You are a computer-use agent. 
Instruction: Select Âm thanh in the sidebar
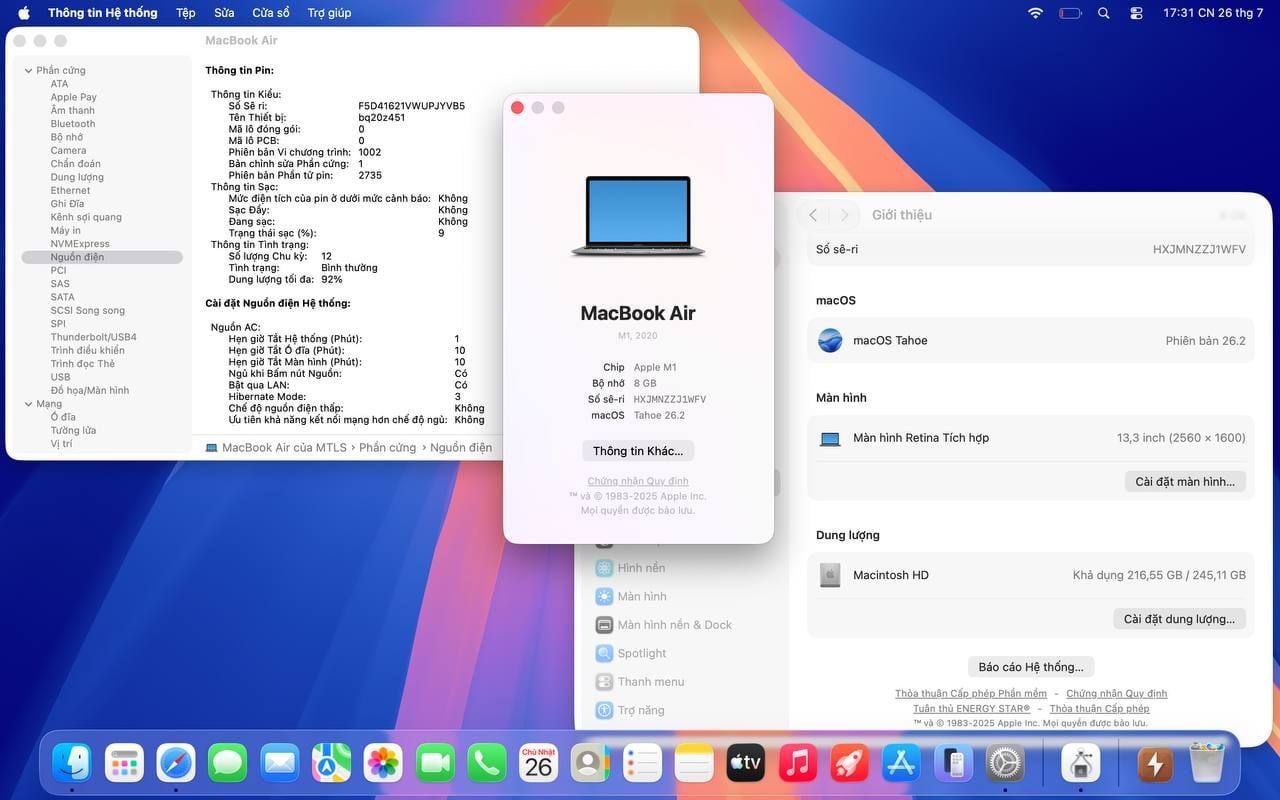pos(73,110)
